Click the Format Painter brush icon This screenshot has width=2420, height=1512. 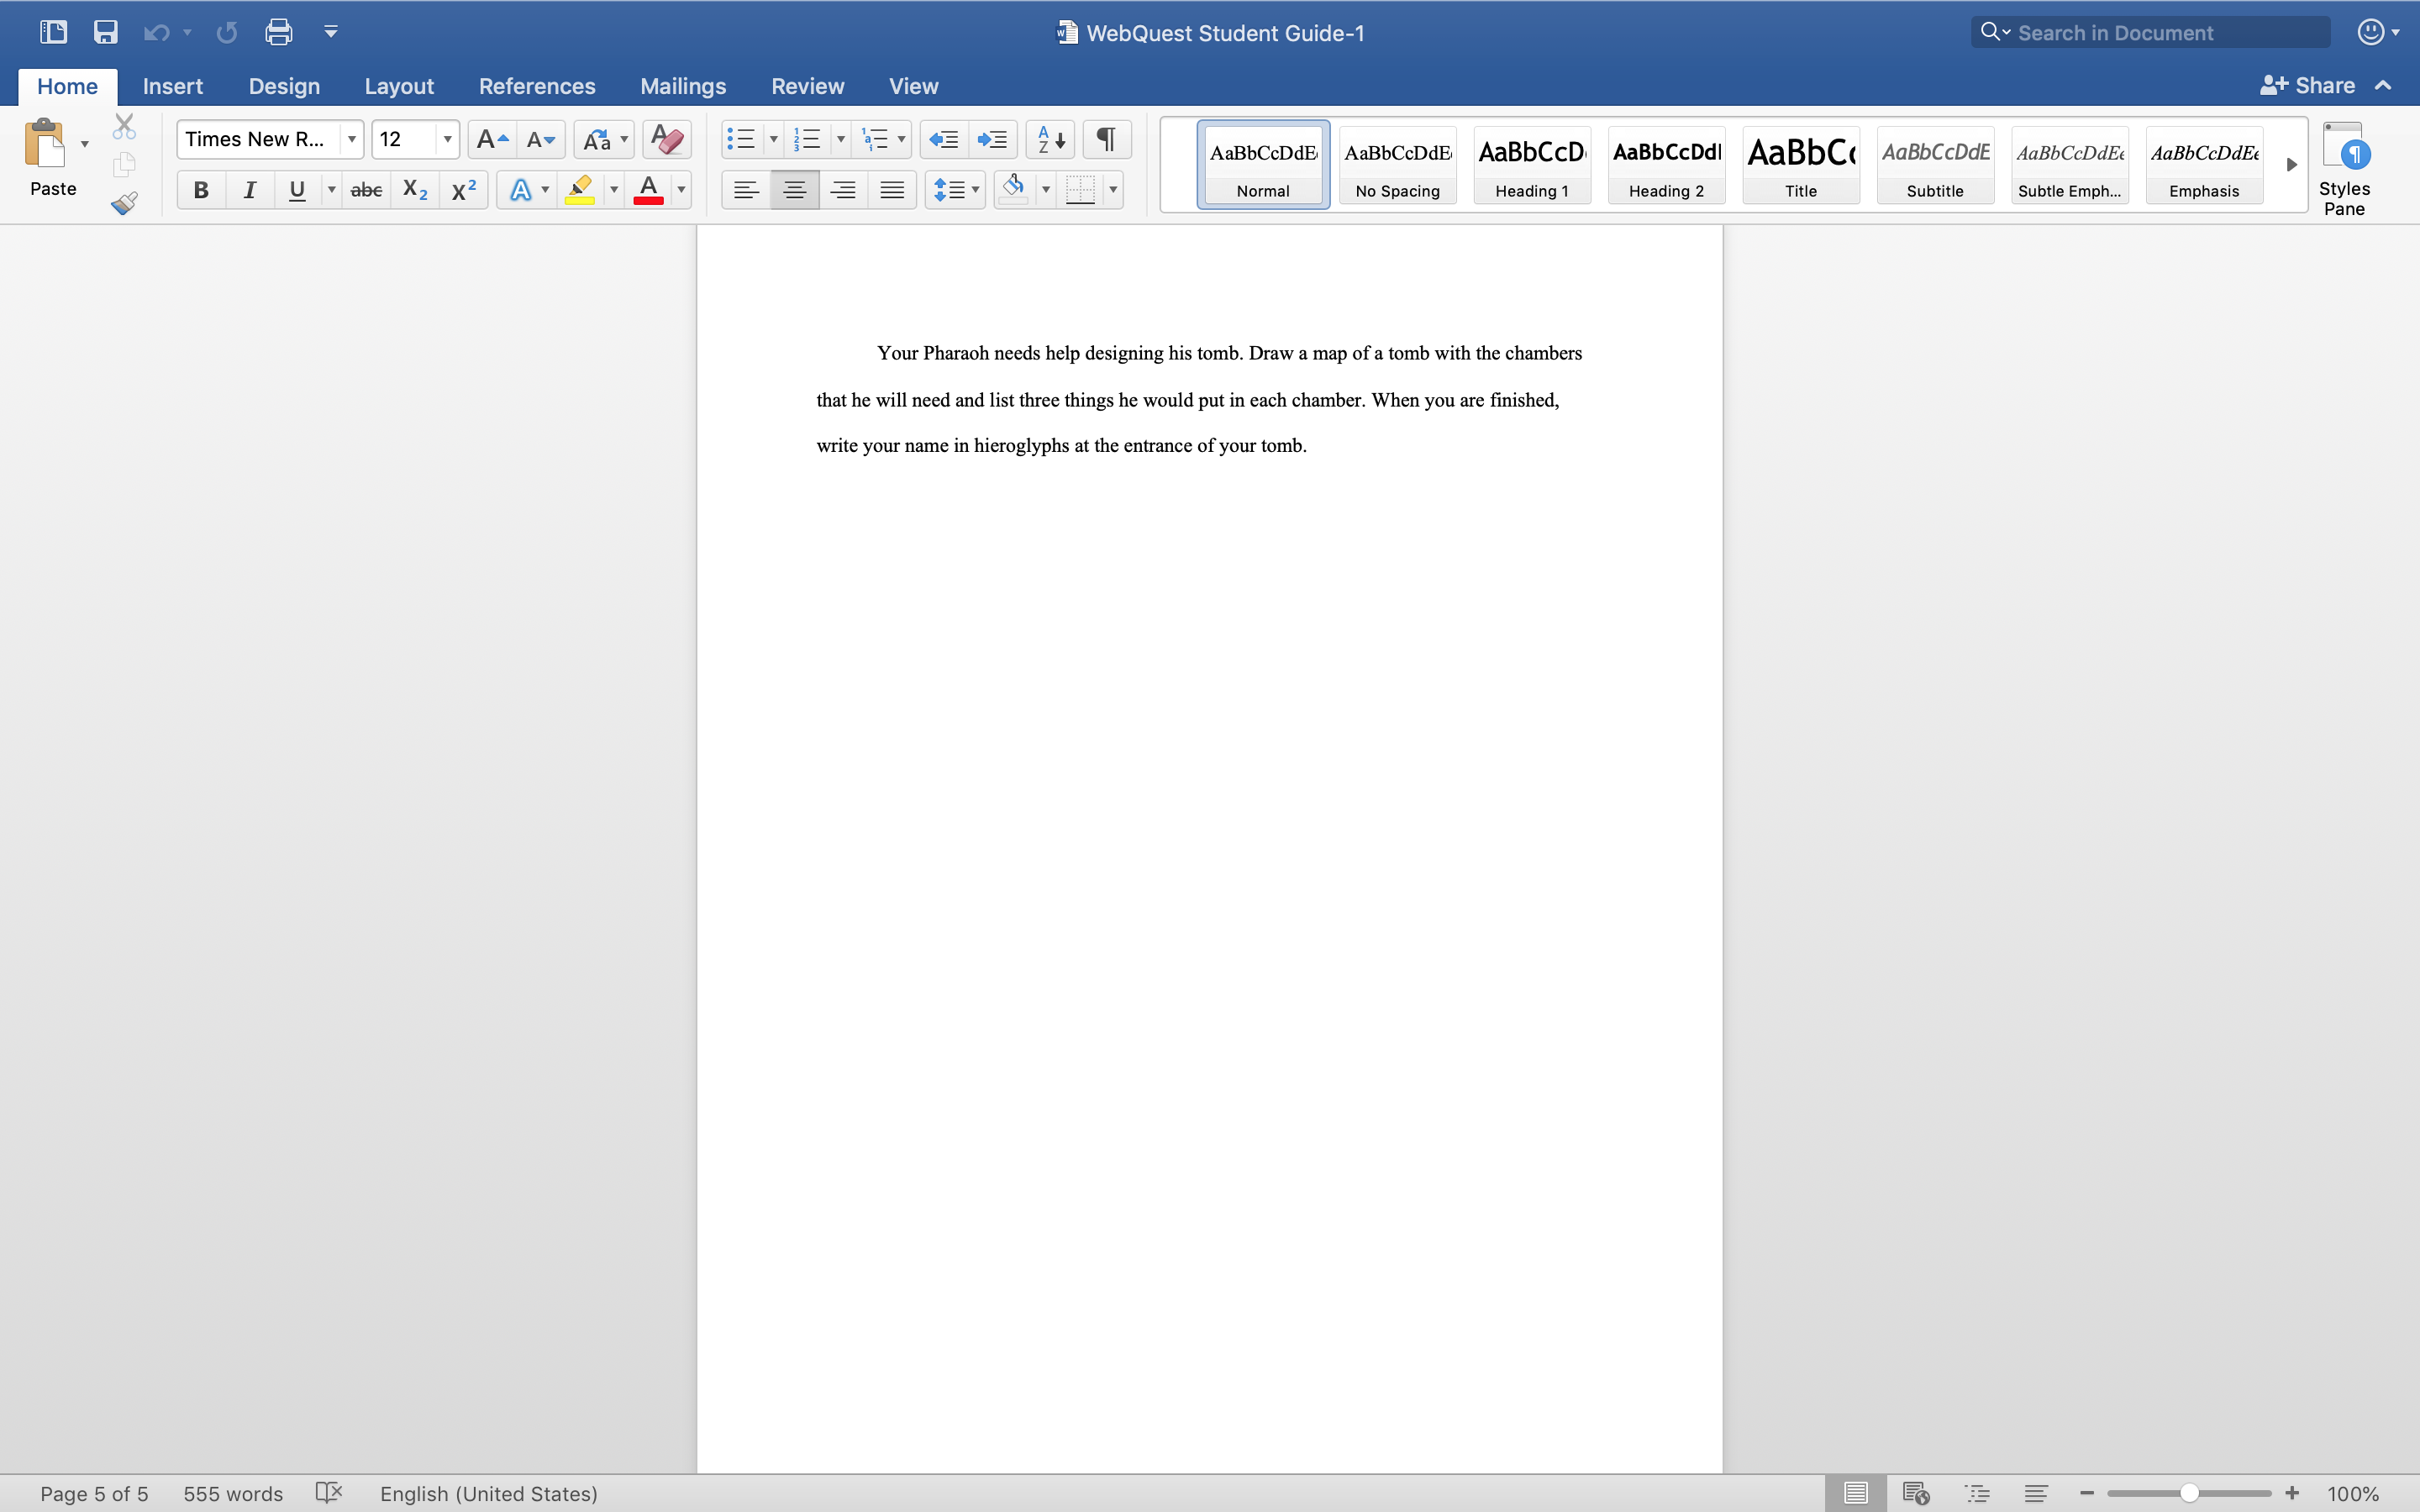pos(124,204)
